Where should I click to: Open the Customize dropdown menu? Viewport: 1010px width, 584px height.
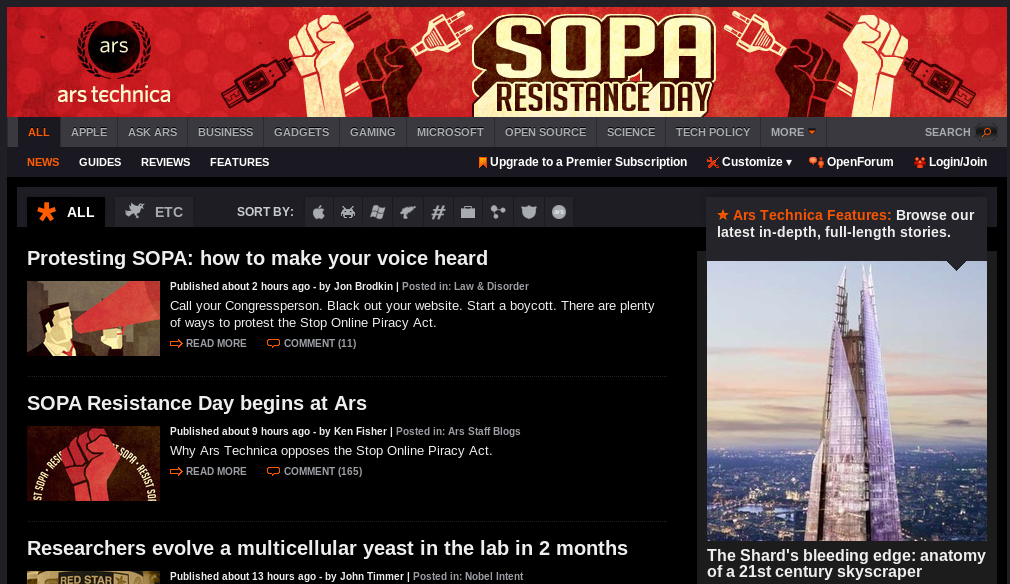tap(756, 162)
